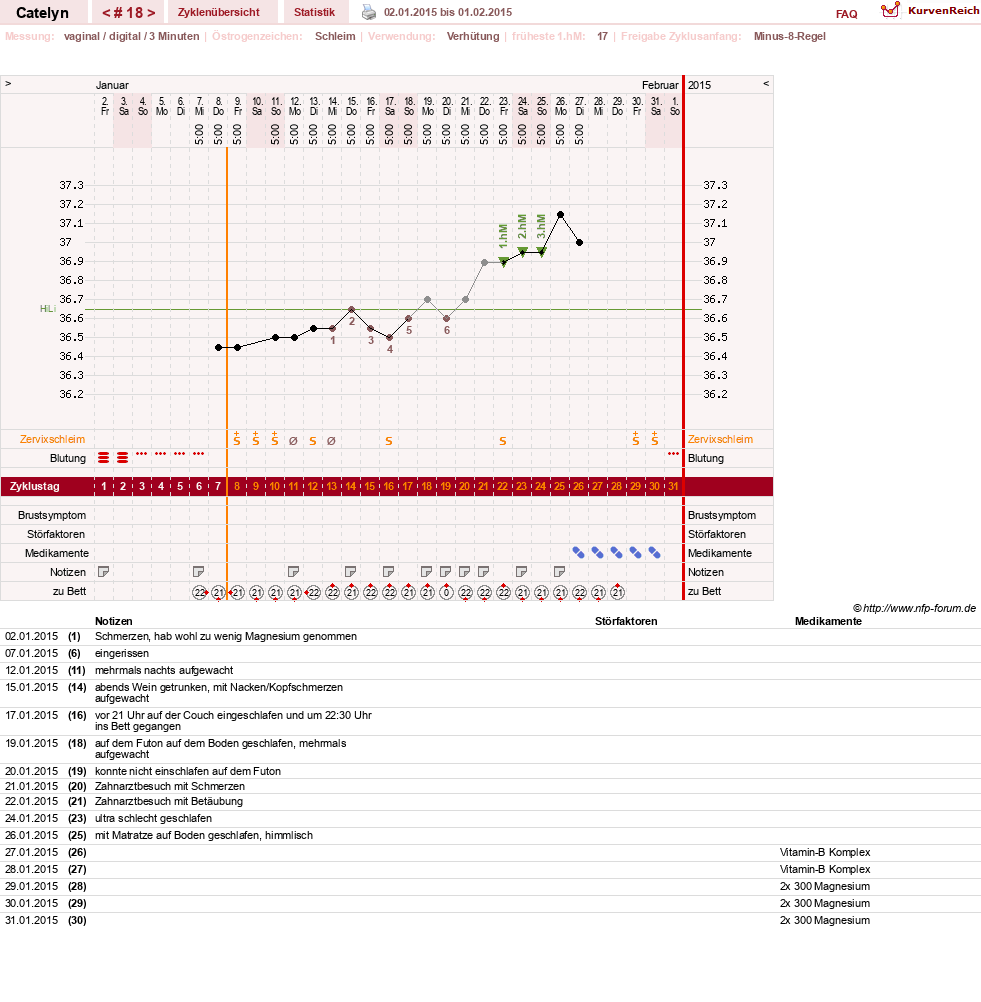Open the note icon on cycle day 20

coord(465,572)
